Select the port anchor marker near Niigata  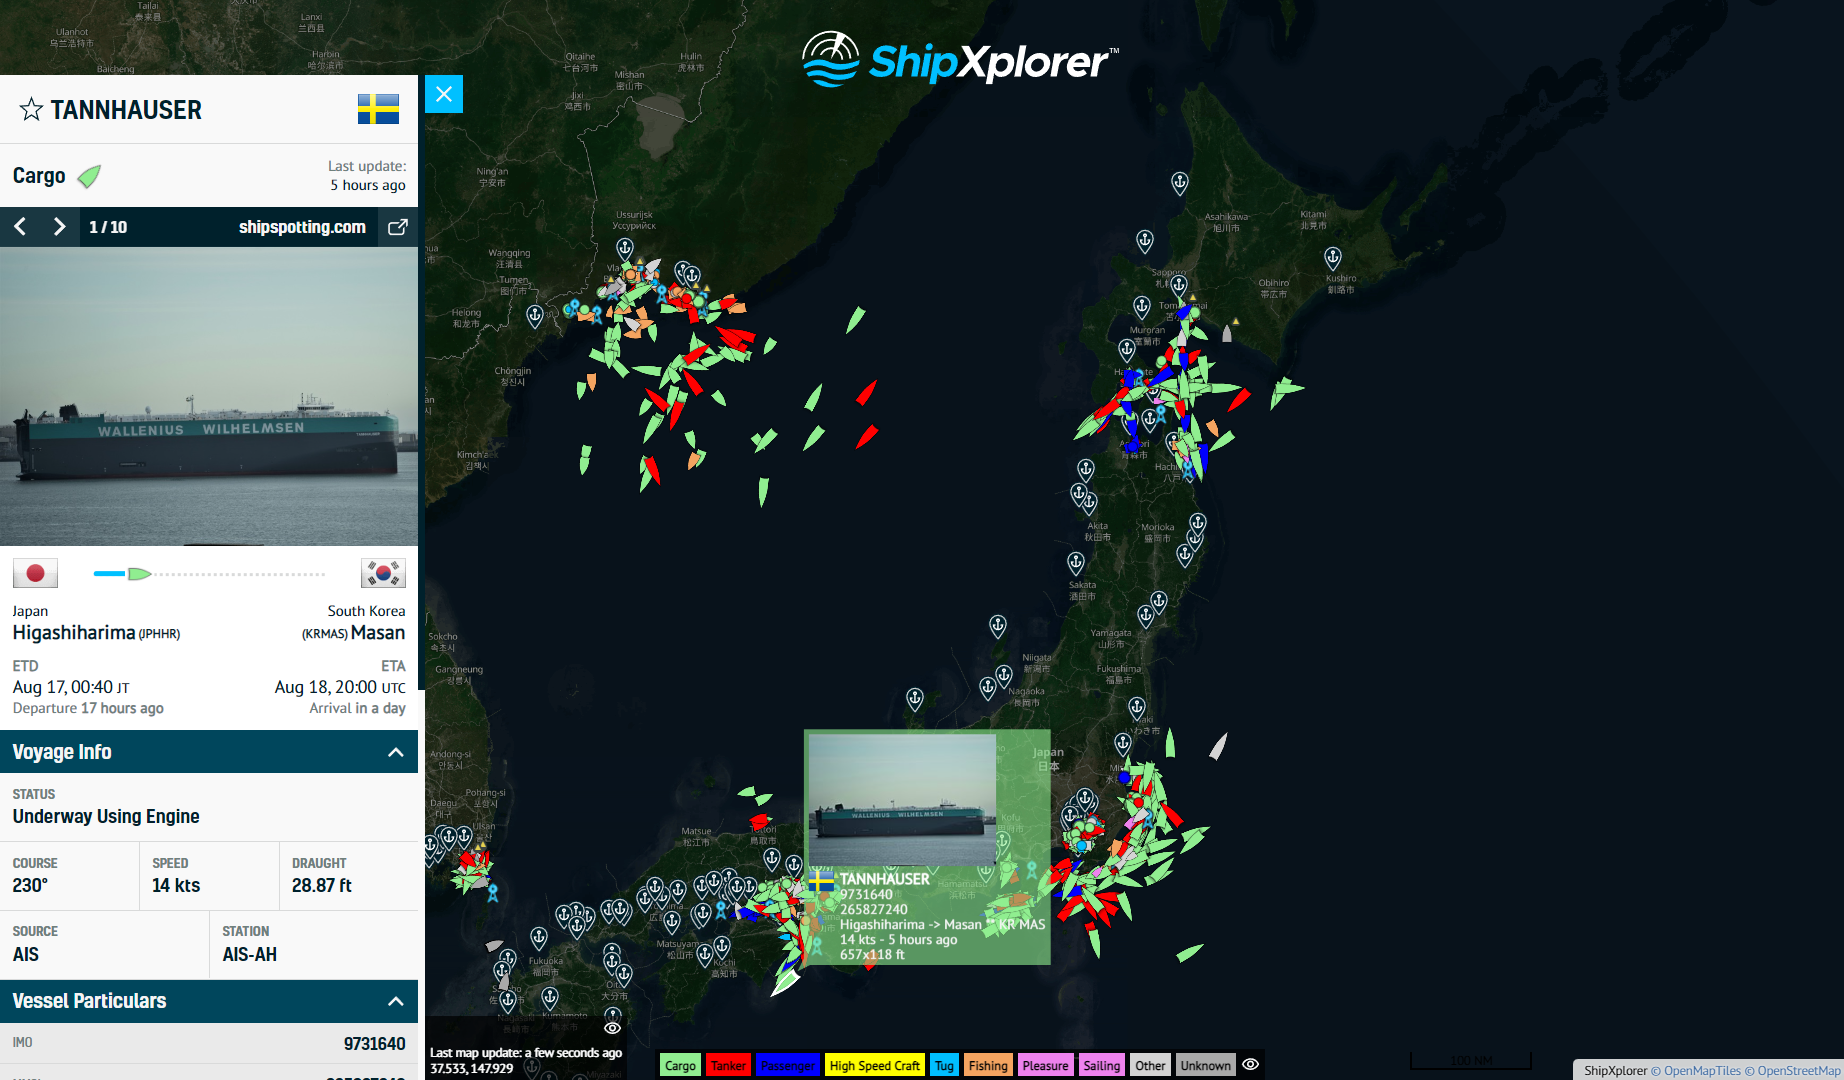point(1004,675)
